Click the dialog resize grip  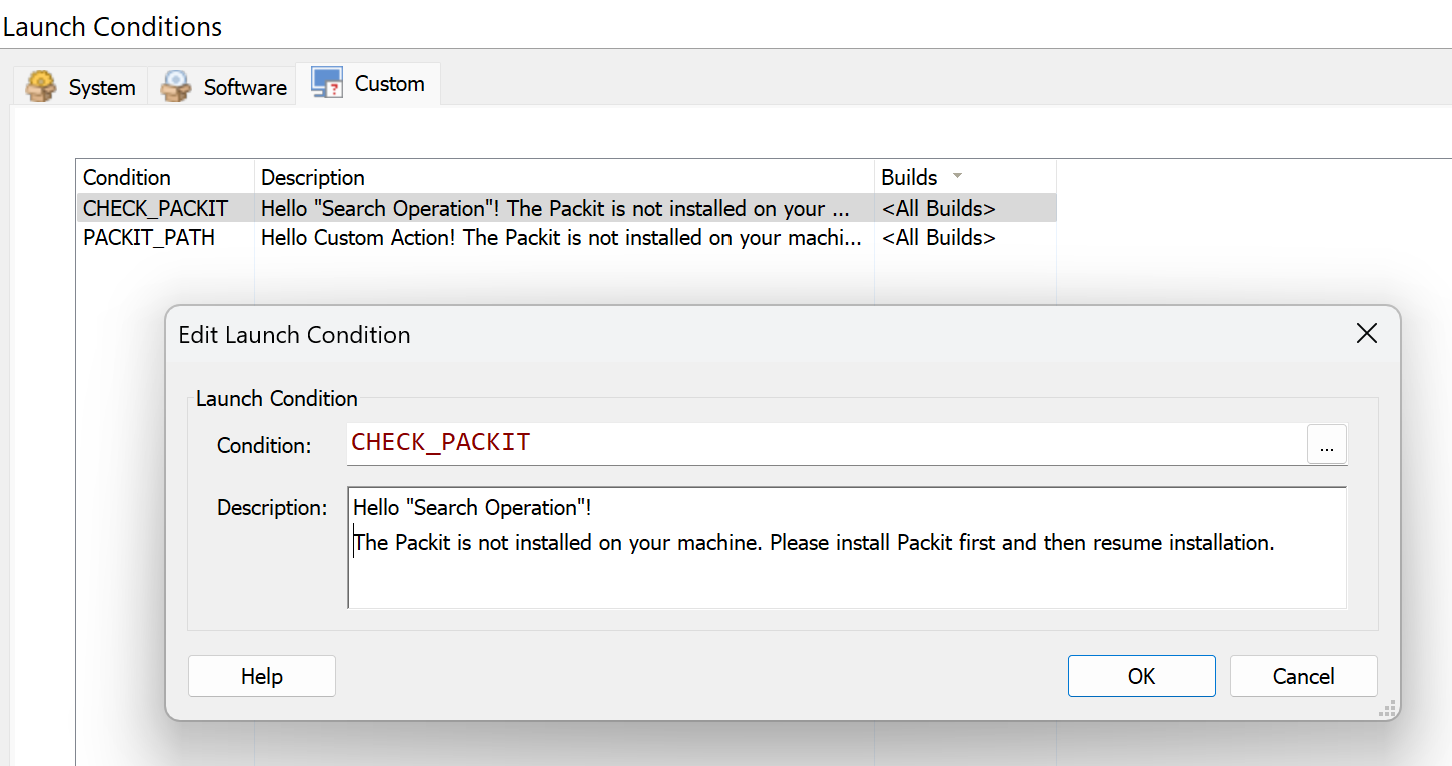tap(1387, 708)
